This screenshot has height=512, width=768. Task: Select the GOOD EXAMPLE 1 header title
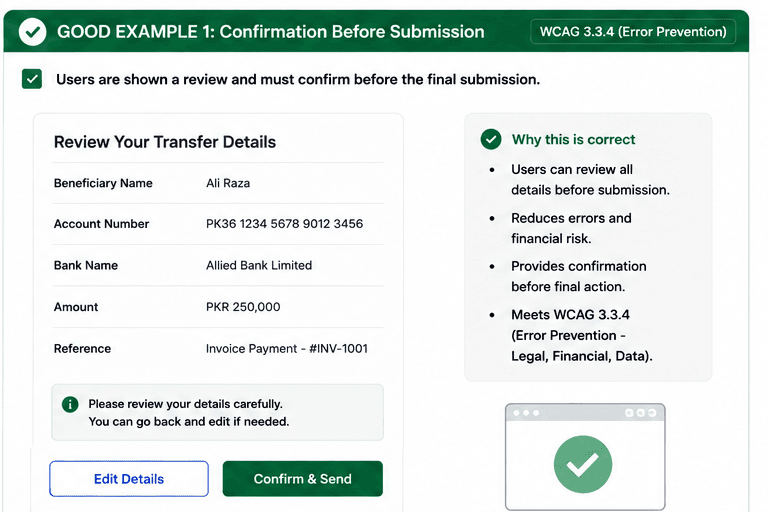270,32
